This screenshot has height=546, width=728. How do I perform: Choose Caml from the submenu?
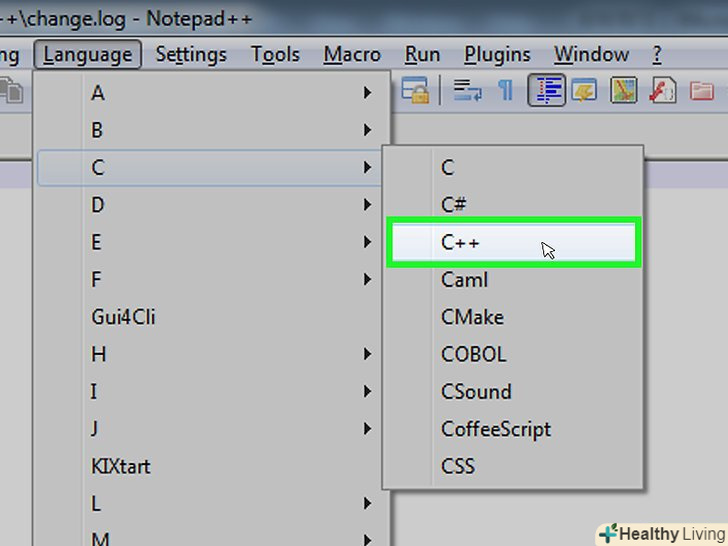click(513, 280)
